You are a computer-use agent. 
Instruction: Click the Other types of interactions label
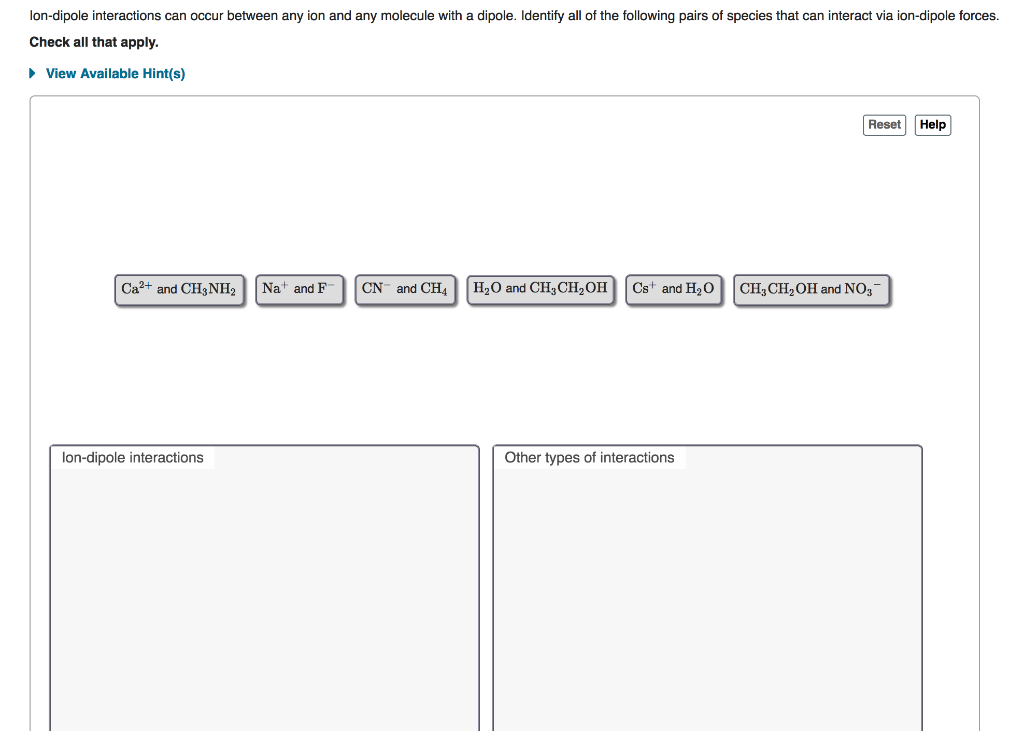tap(588, 457)
